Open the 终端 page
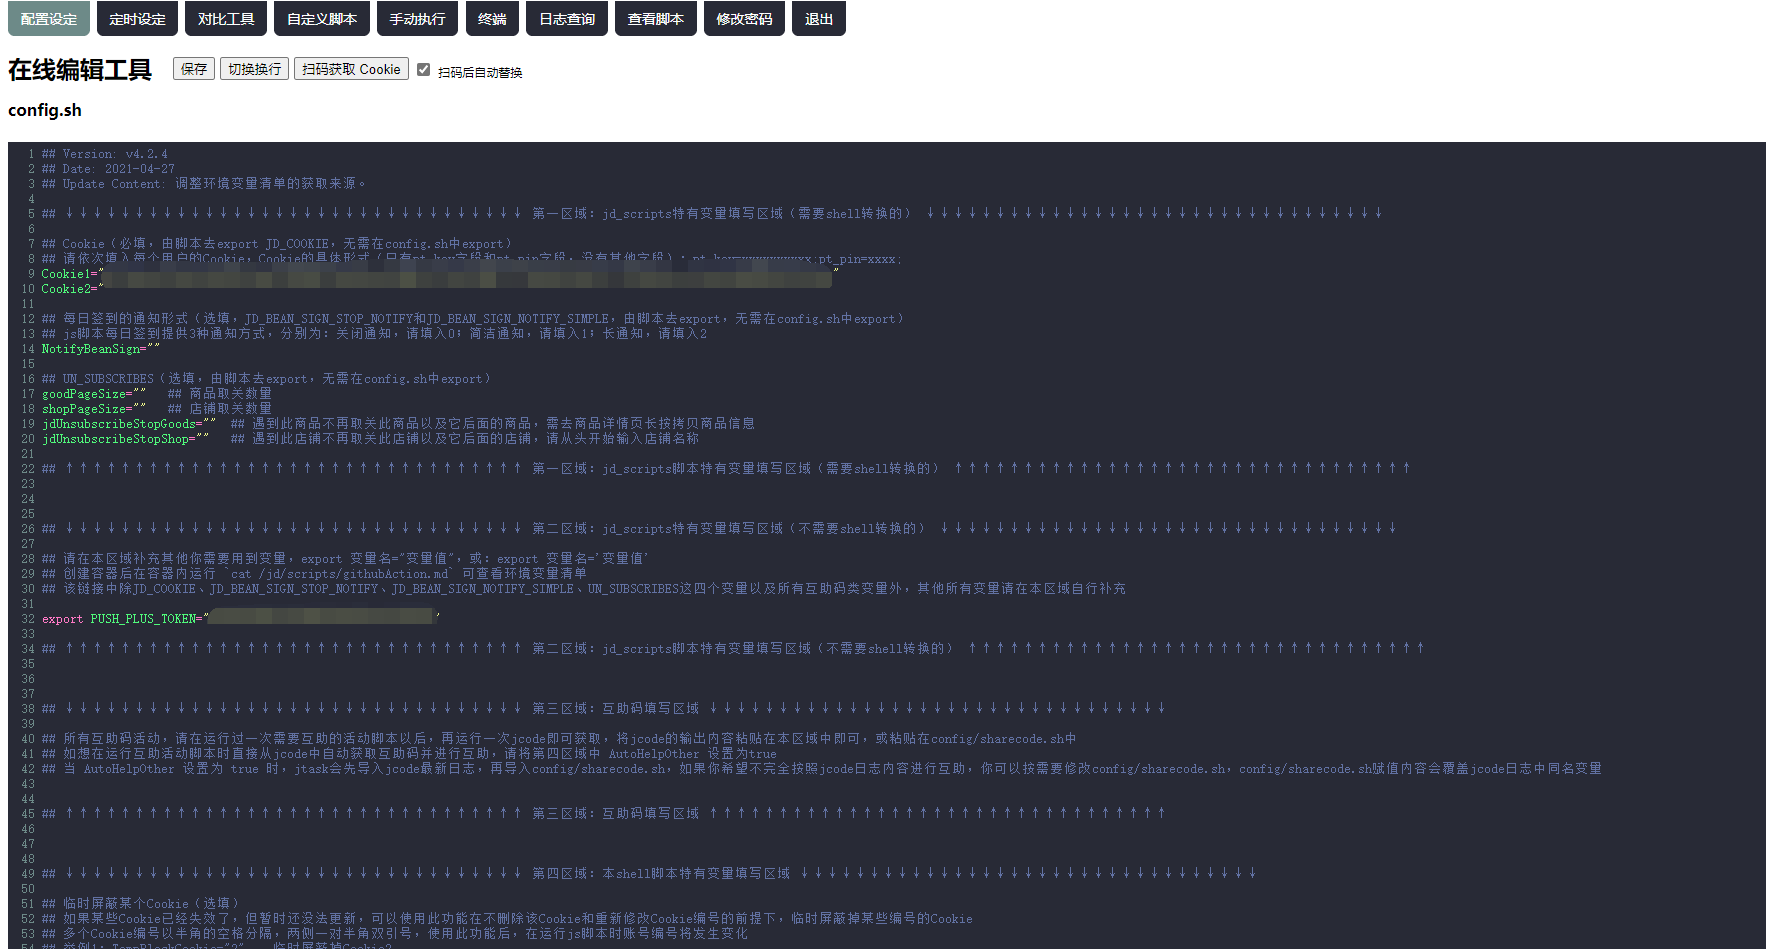Screen dimensions: 1766x949 pyautogui.click(x=492, y=19)
